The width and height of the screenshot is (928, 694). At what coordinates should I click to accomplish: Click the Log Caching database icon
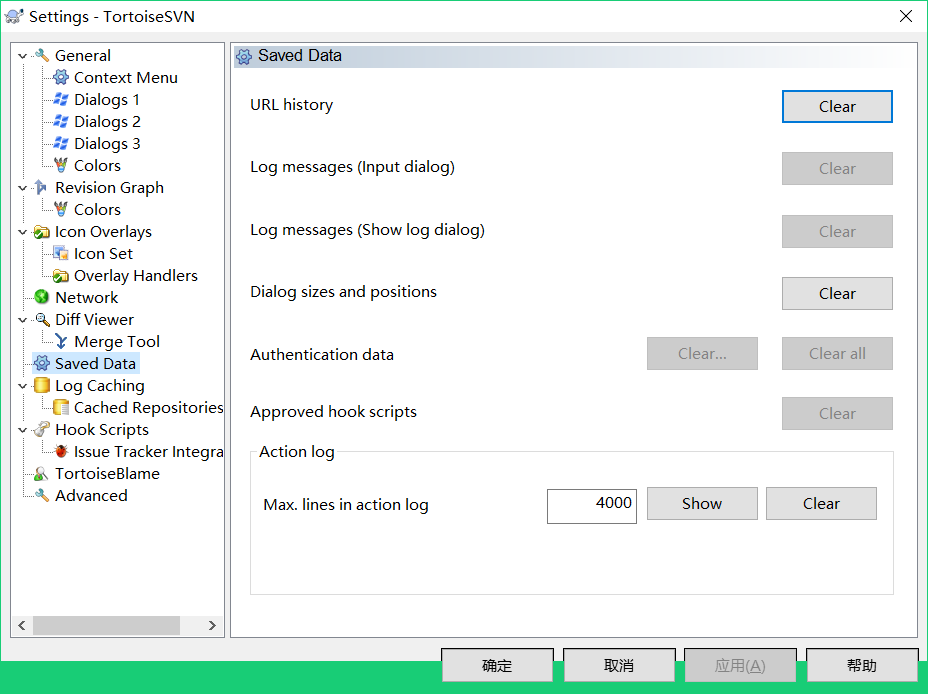(x=41, y=385)
